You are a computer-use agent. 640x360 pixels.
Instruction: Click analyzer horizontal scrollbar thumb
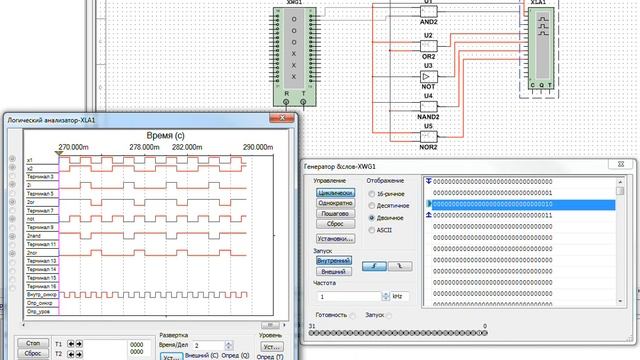coord(270,325)
